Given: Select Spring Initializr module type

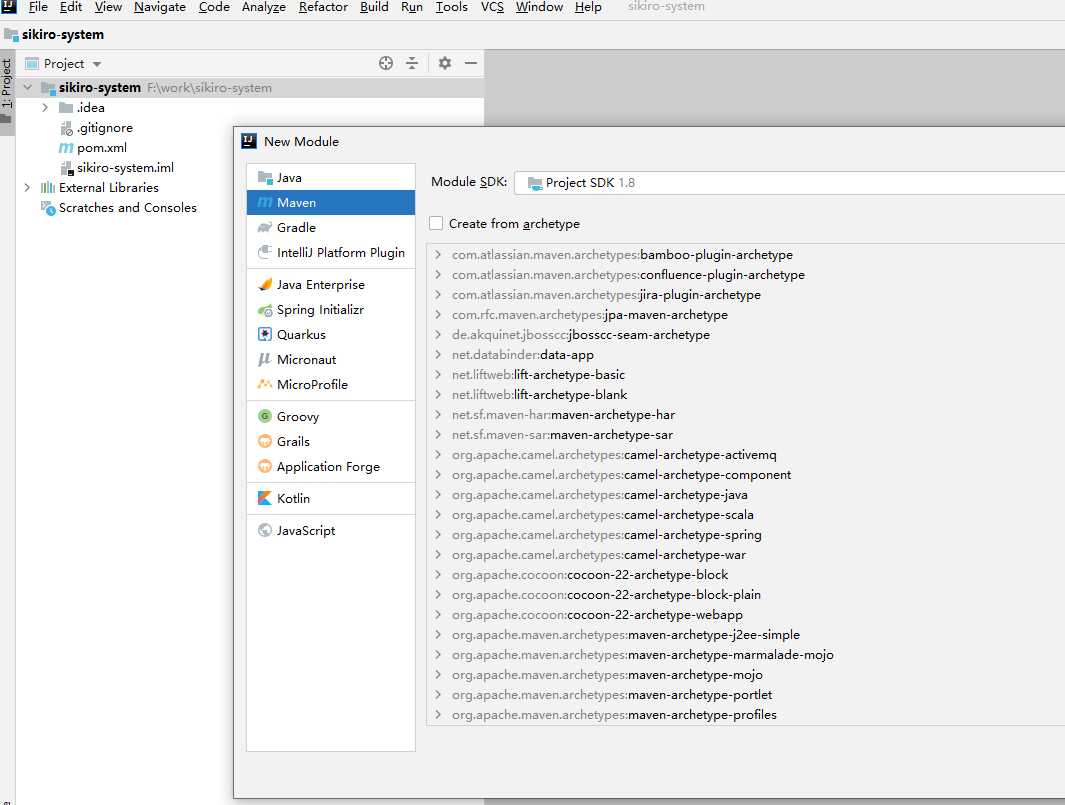Looking at the screenshot, I should [x=331, y=310].
